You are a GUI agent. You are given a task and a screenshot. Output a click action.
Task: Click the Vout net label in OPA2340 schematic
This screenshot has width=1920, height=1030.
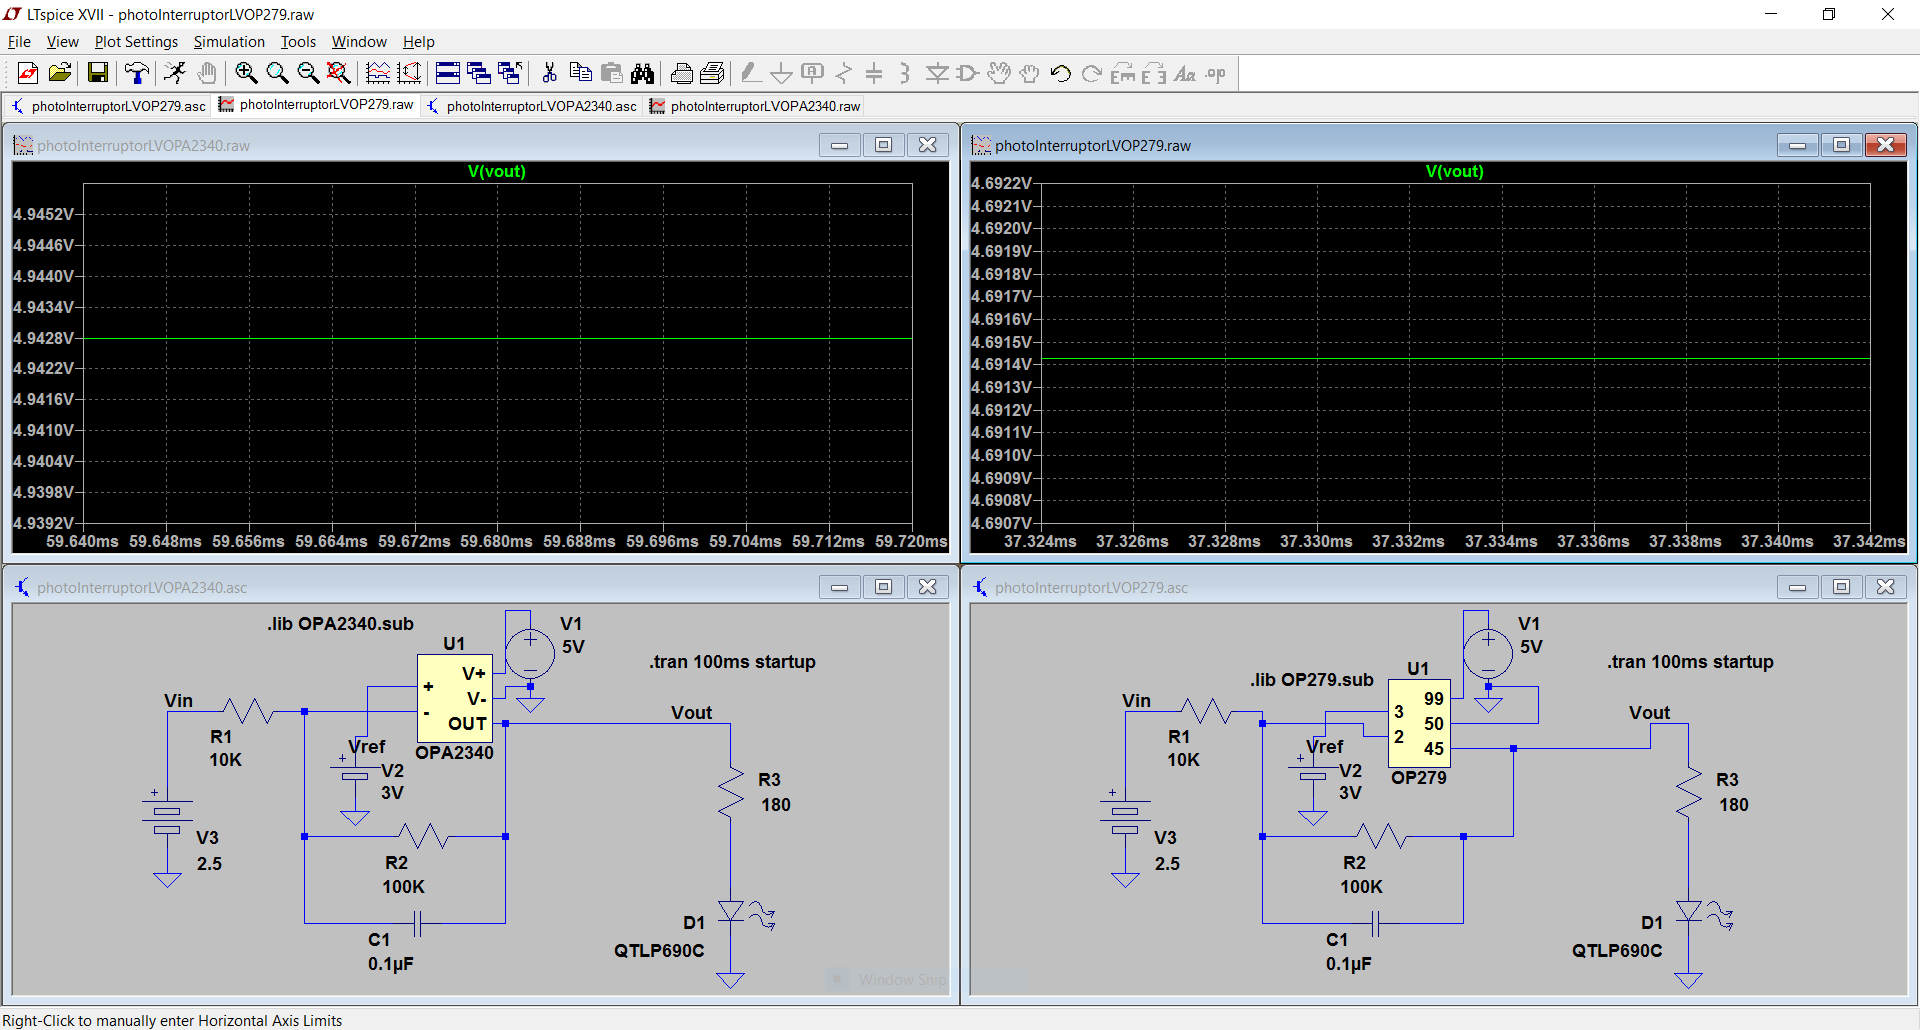(x=692, y=713)
